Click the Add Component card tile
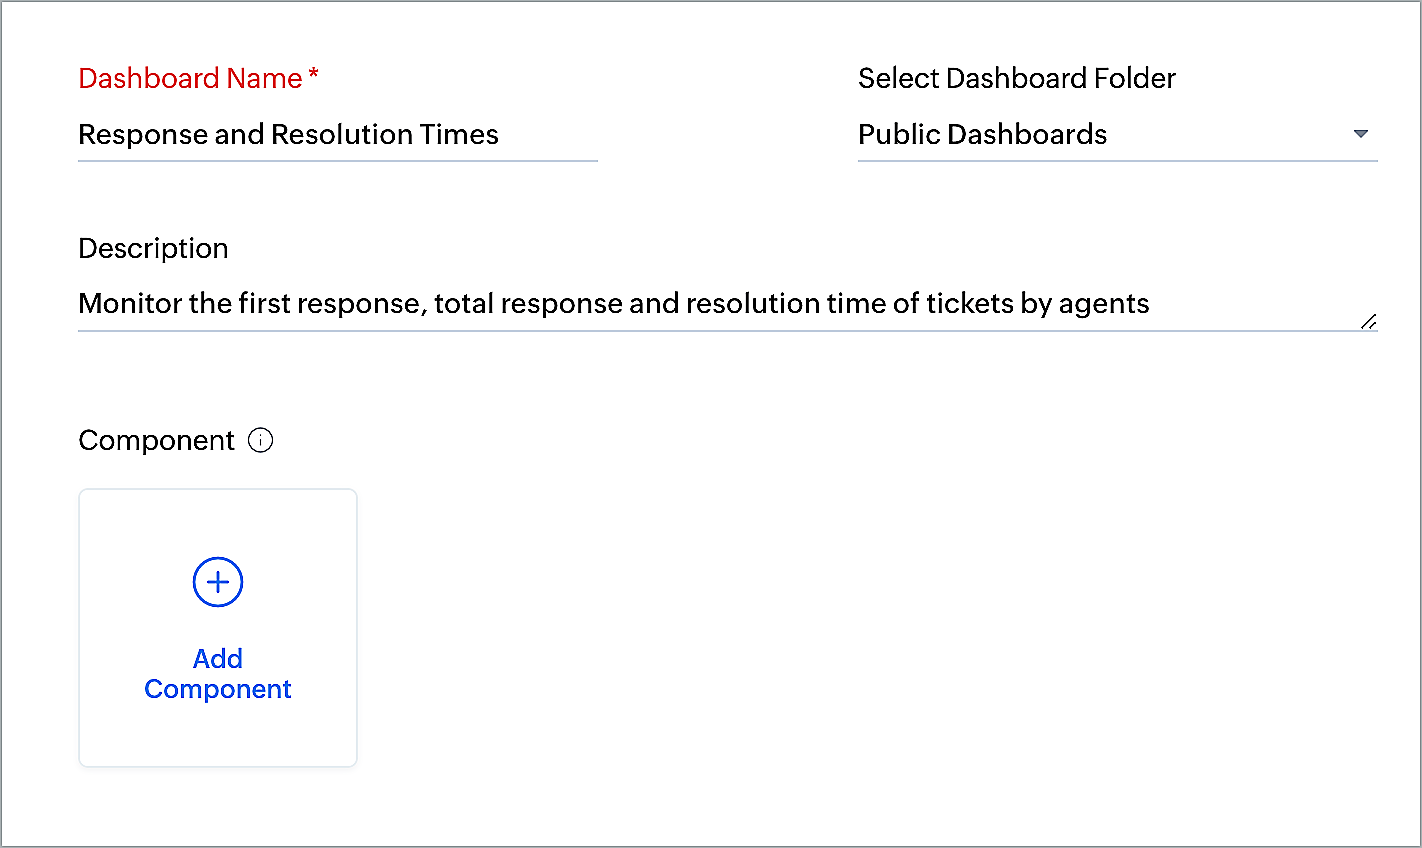1422x848 pixels. pos(218,628)
